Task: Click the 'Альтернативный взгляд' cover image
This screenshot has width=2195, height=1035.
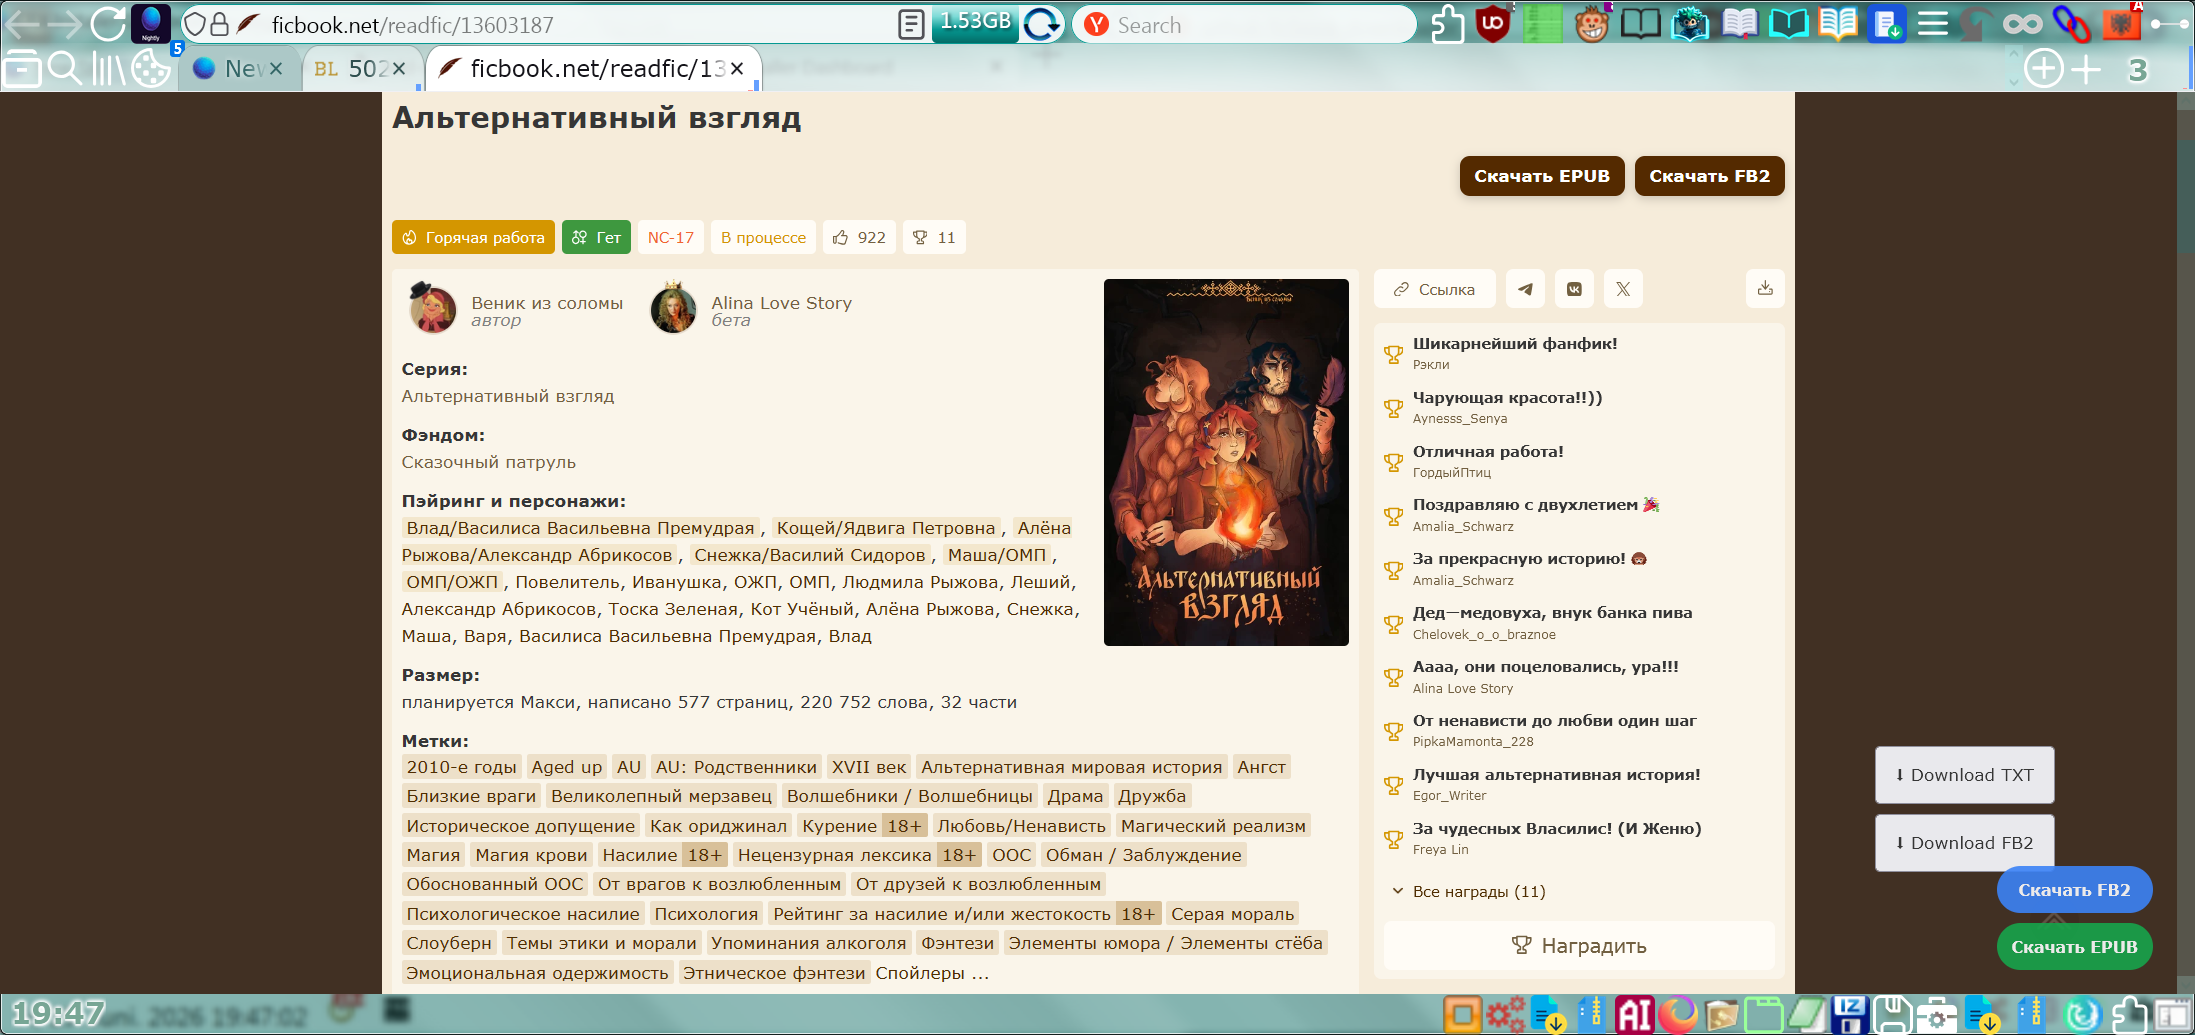Action: click(x=1226, y=462)
